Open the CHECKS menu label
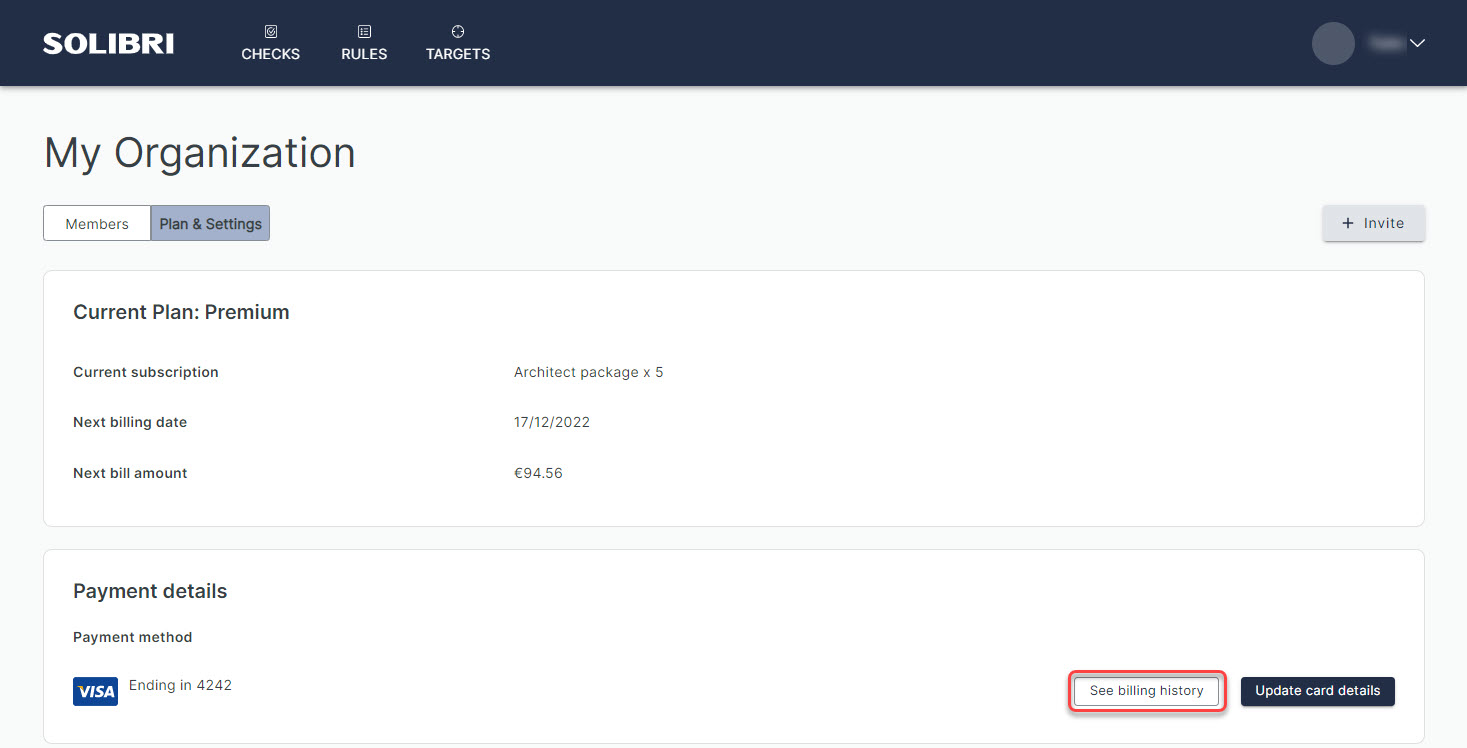The height and width of the screenshot is (748, 1467). (271, 54)
